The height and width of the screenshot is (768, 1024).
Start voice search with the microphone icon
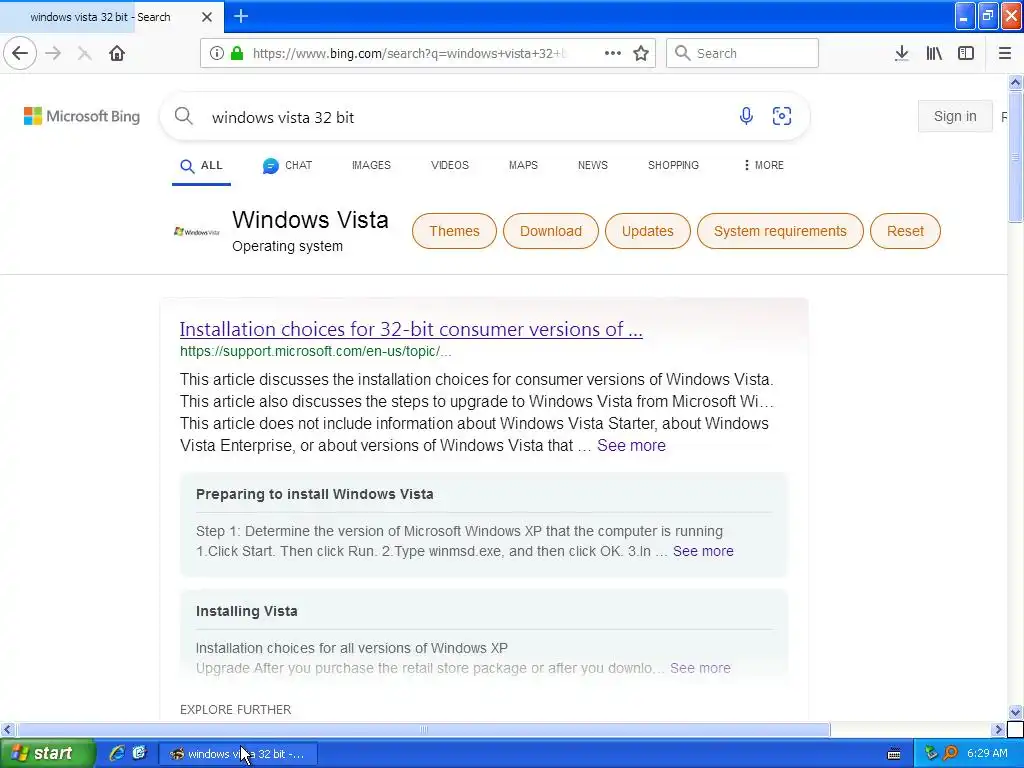coord(746,116)
